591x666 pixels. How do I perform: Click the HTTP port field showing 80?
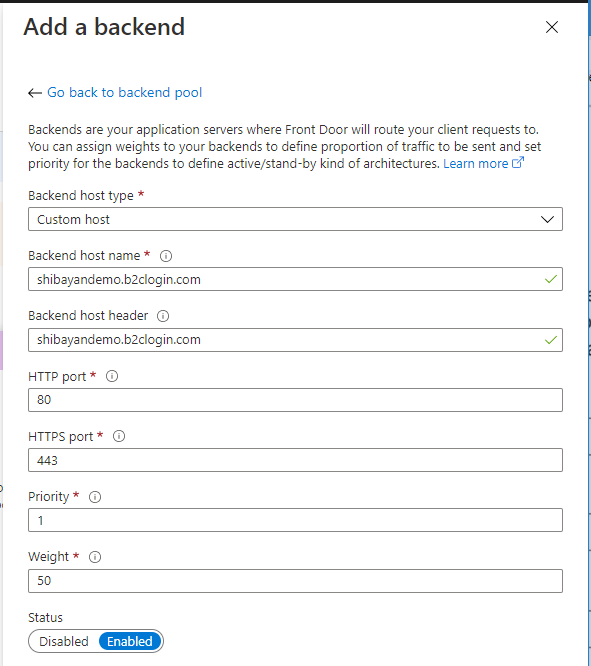pyautogui.click(x=295, y=400)
